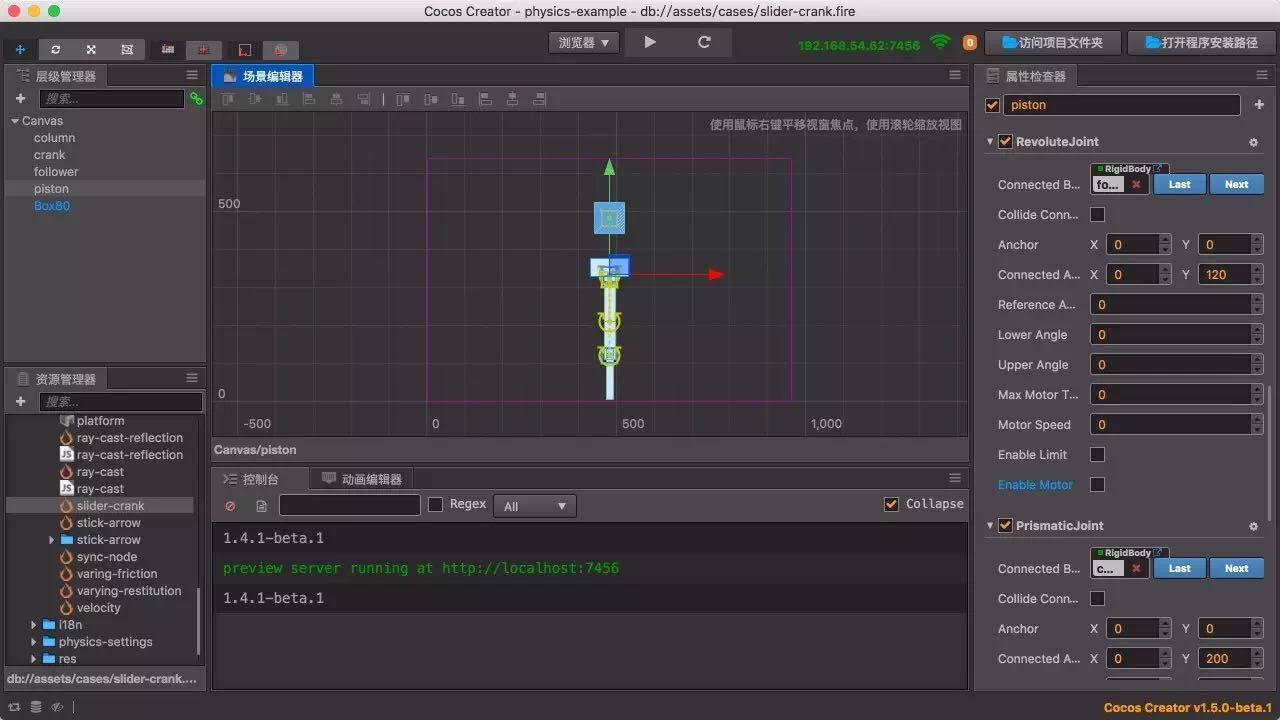Click the clear console icon
The height and width of the screenshot is (720, 1280).
pyautogui.click(x=231, y=506)
